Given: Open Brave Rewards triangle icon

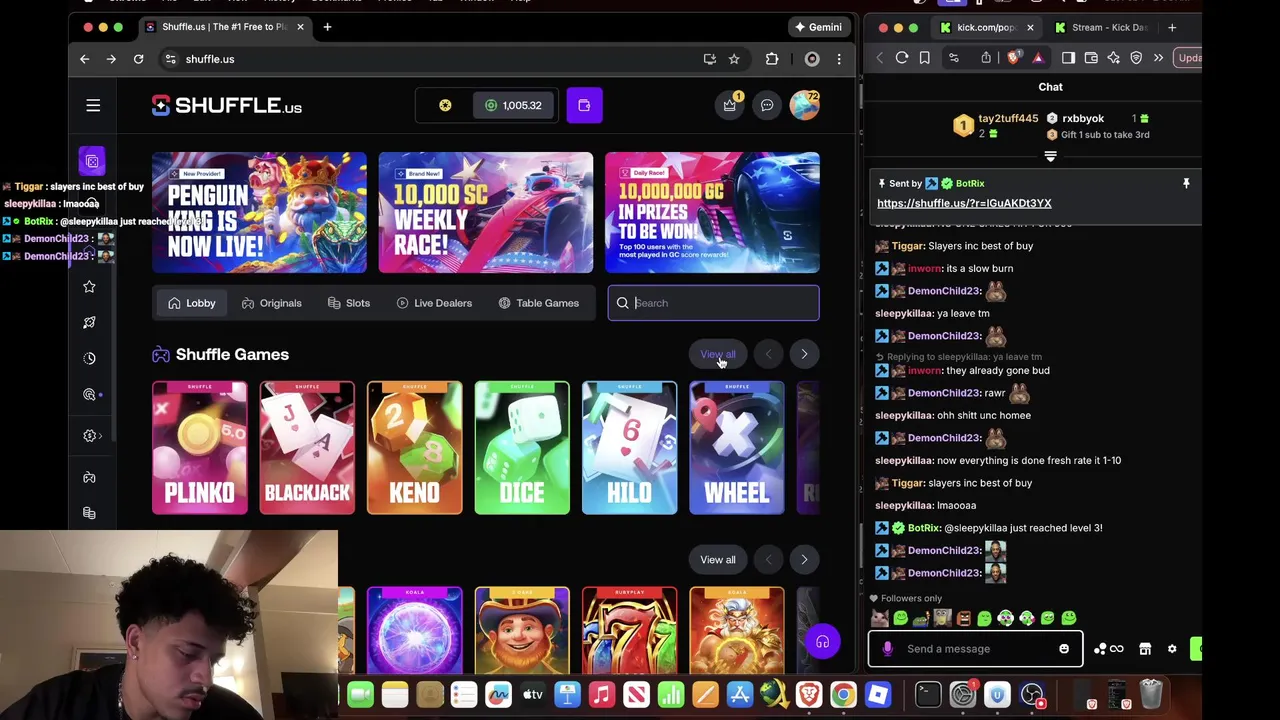Looking at the screenshot, I should click(1038, 58).
